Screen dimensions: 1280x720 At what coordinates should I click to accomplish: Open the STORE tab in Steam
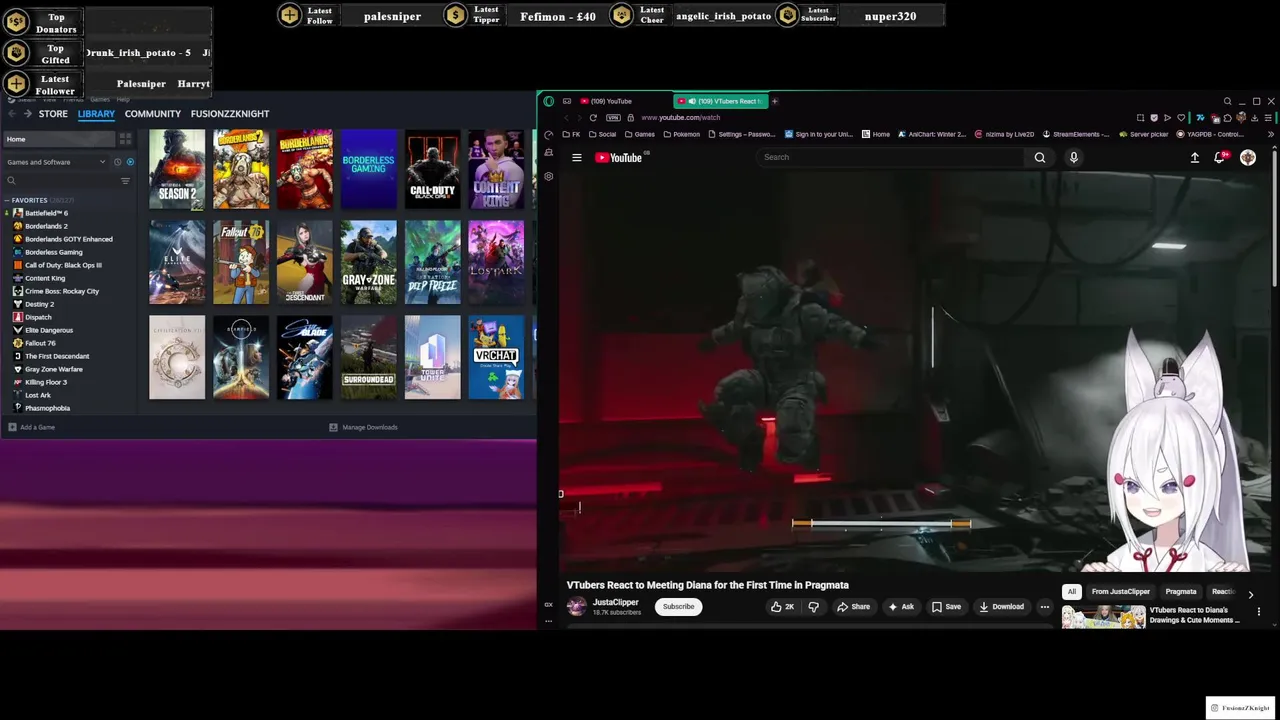tap(53, 114)
